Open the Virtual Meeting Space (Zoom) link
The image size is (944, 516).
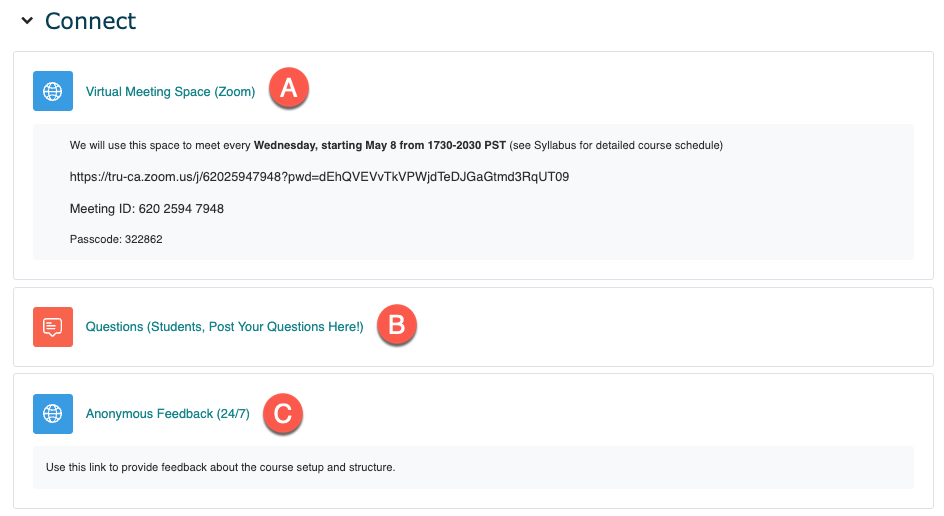[x=170, y=92]
